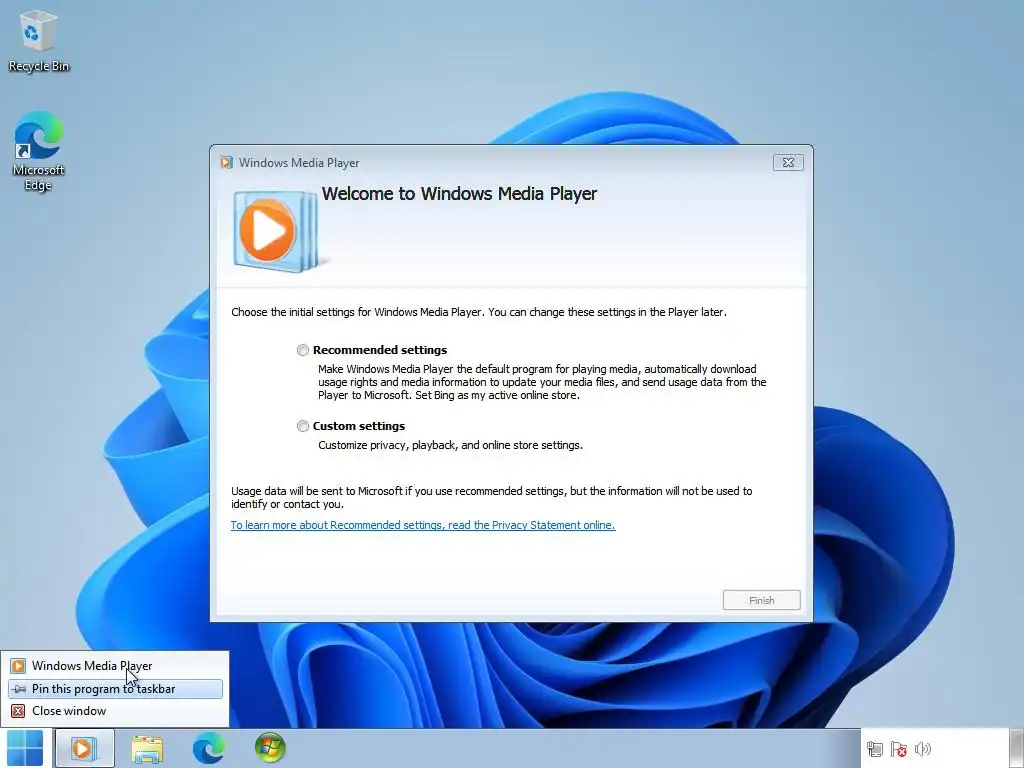Select Pin this program to taskbar
1024x768 pixels.
(x=115, y=689)
